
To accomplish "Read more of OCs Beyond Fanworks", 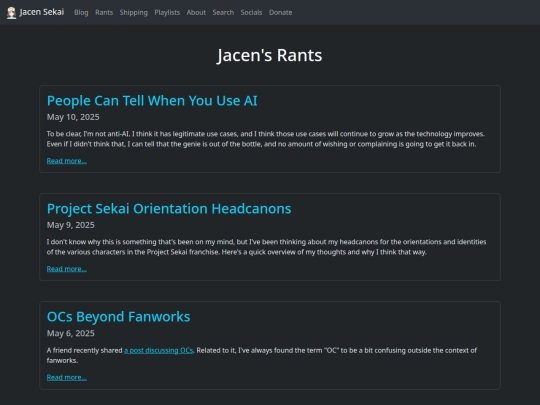I will [66, 377].
